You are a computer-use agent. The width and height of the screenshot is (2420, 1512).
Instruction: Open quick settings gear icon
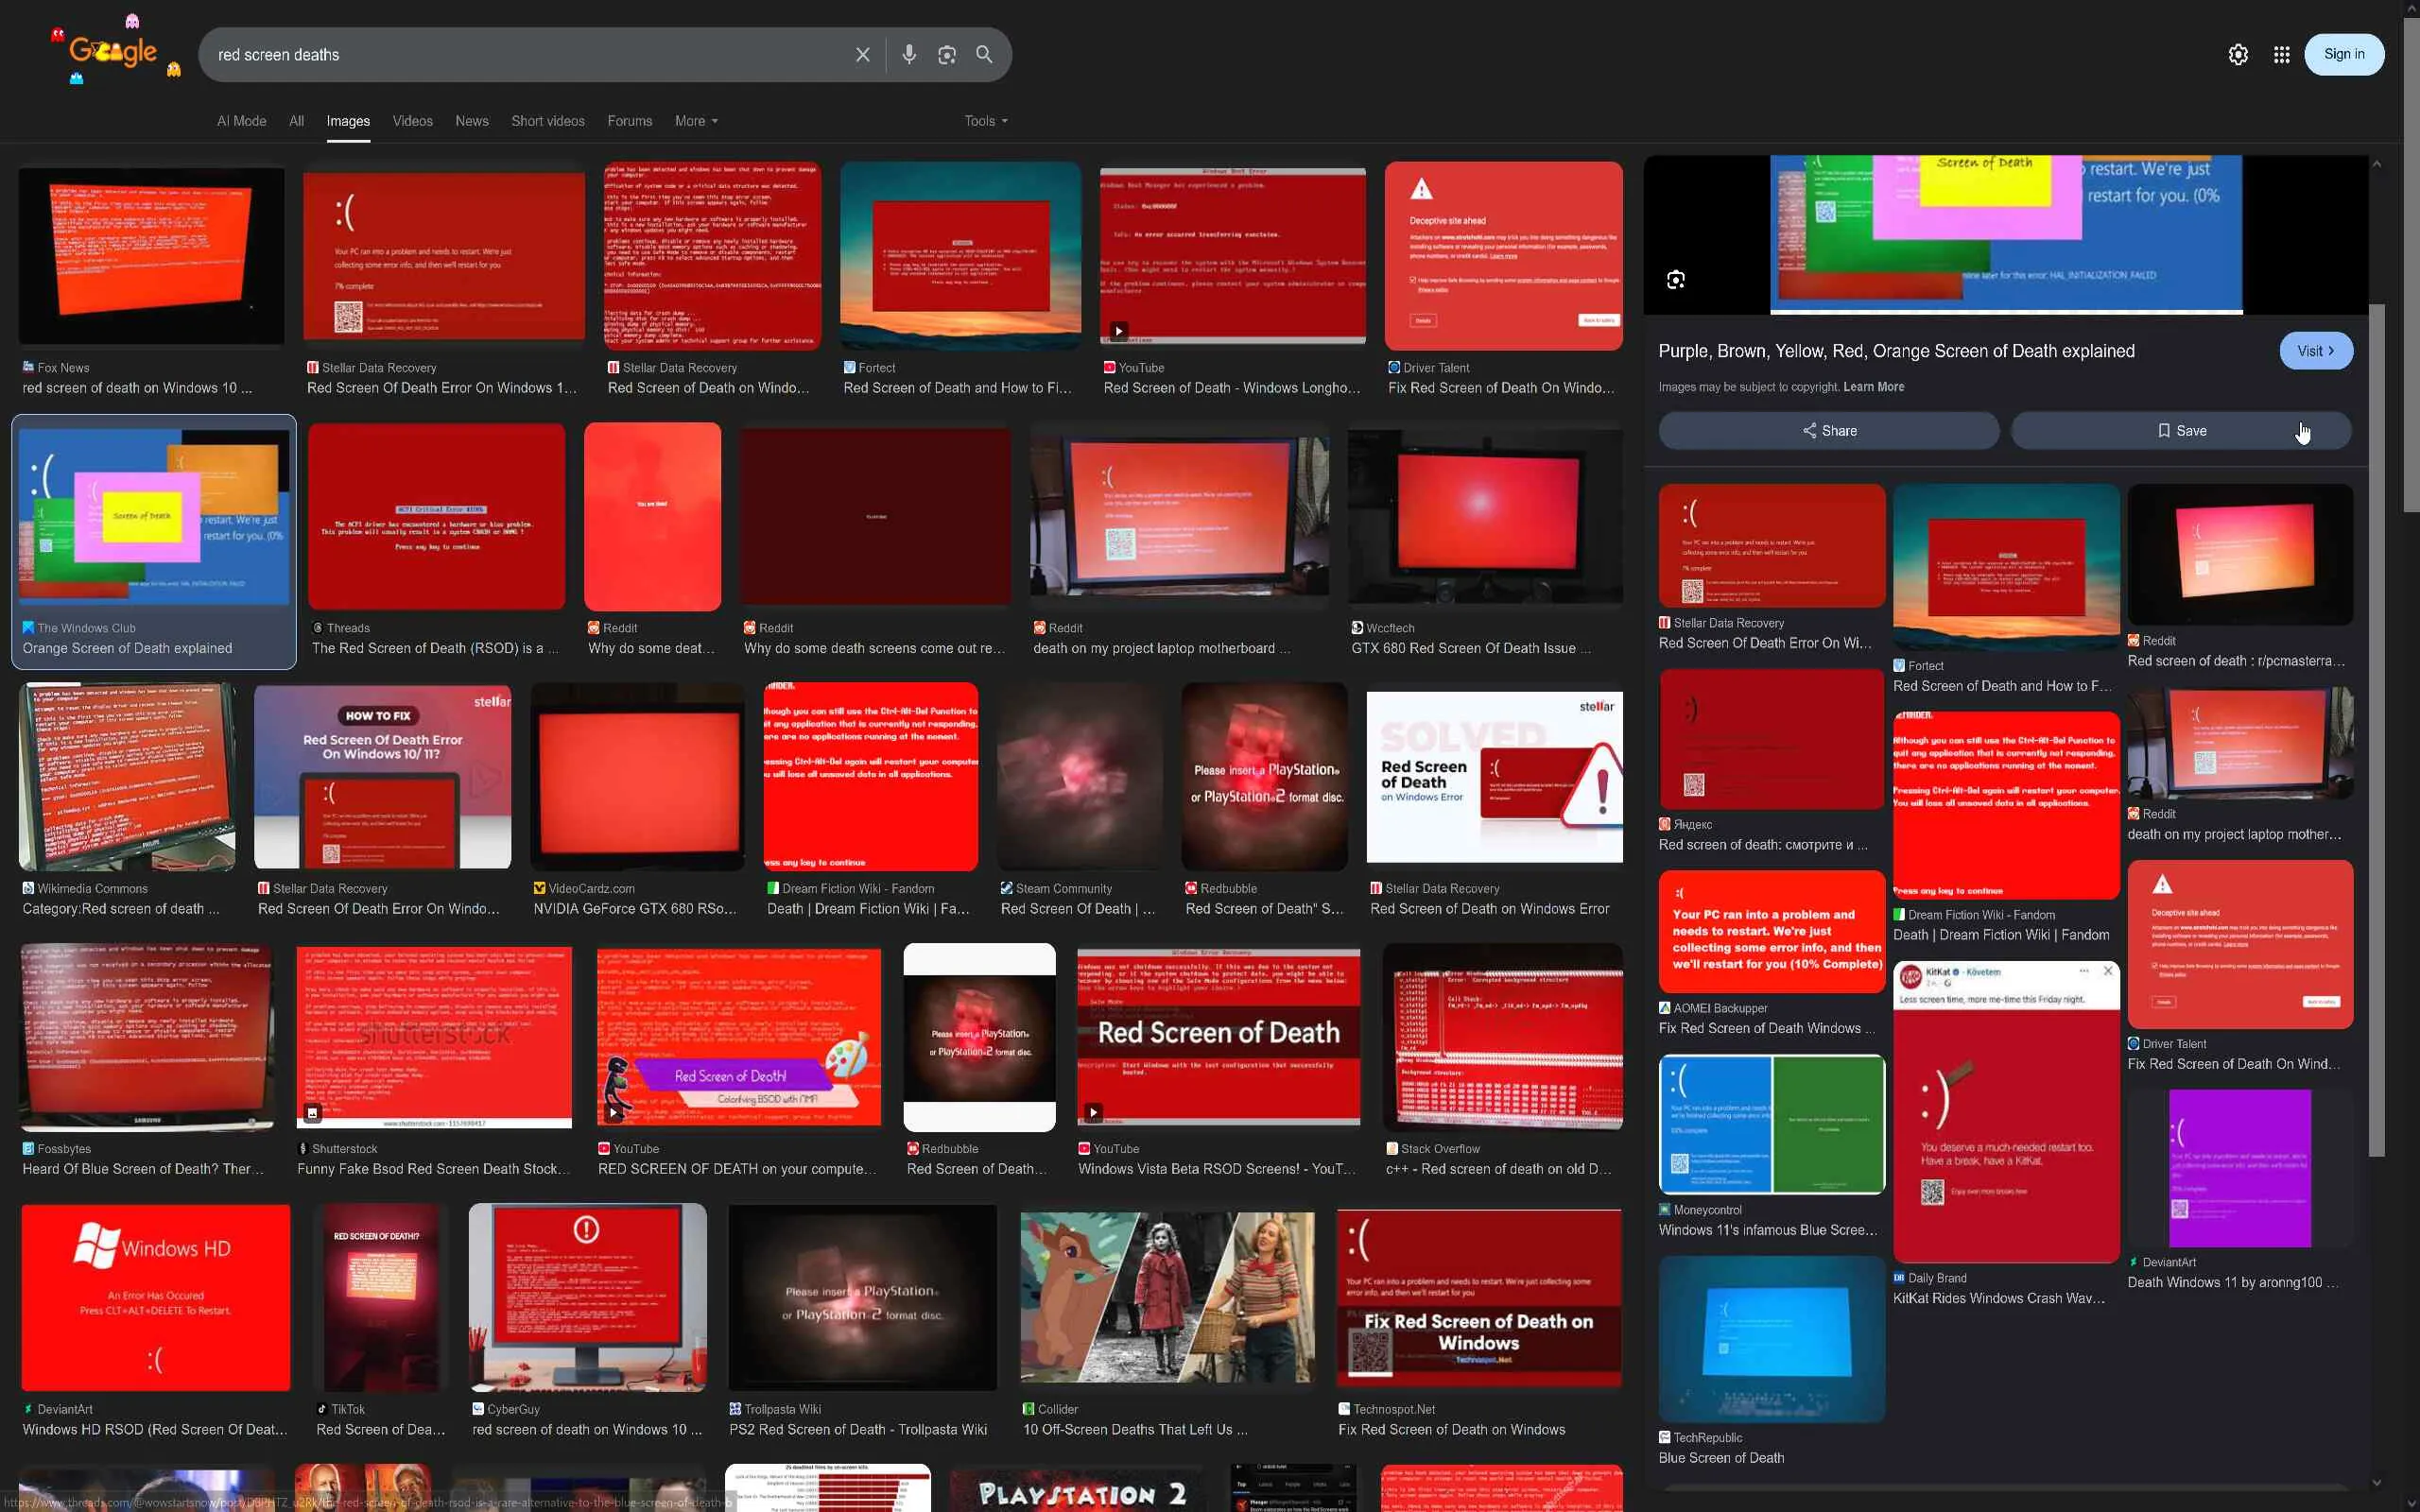point(2238,55)
